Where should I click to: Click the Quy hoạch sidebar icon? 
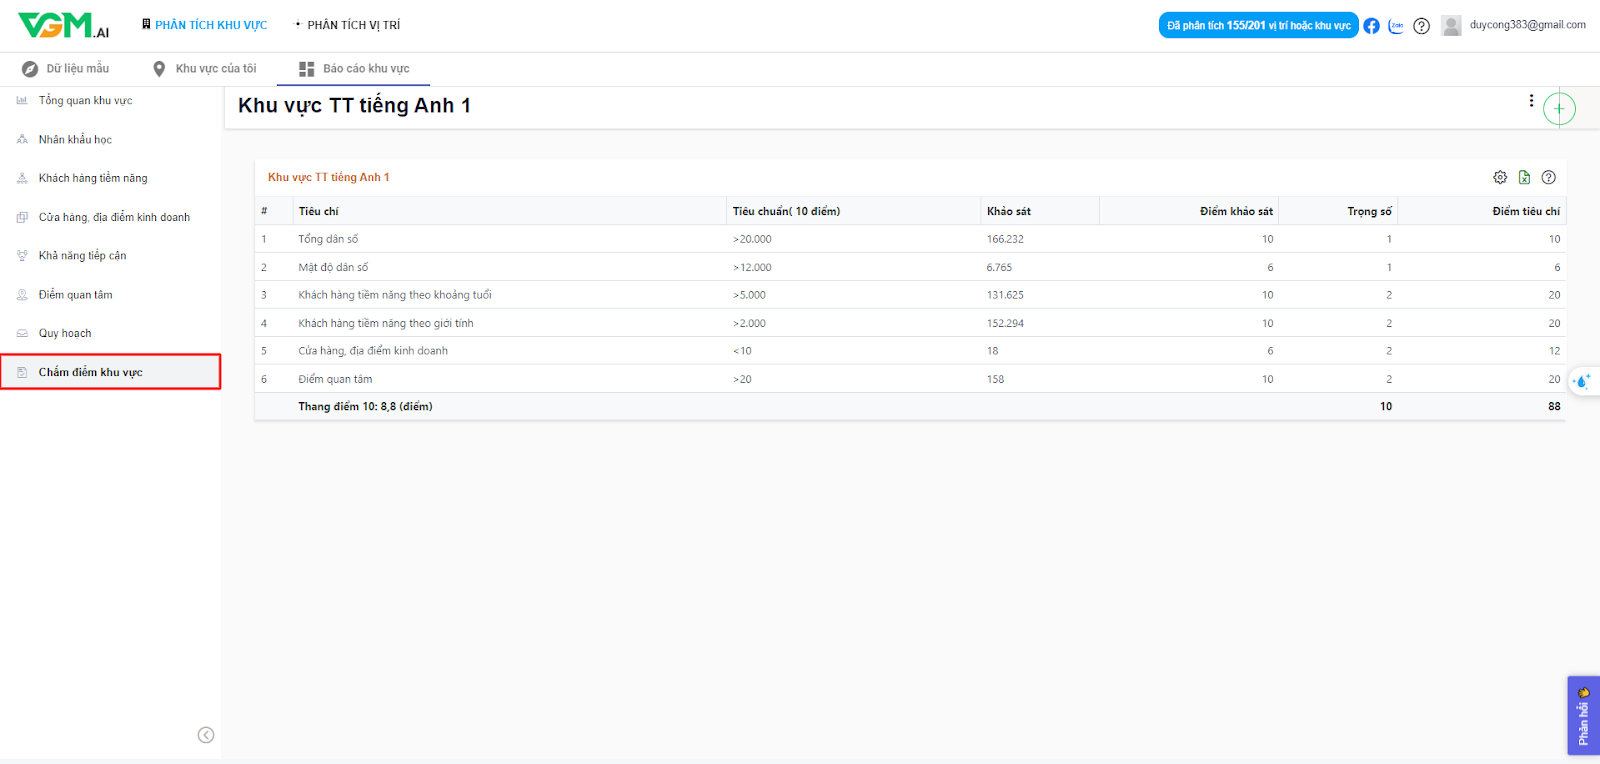point(22,333)
